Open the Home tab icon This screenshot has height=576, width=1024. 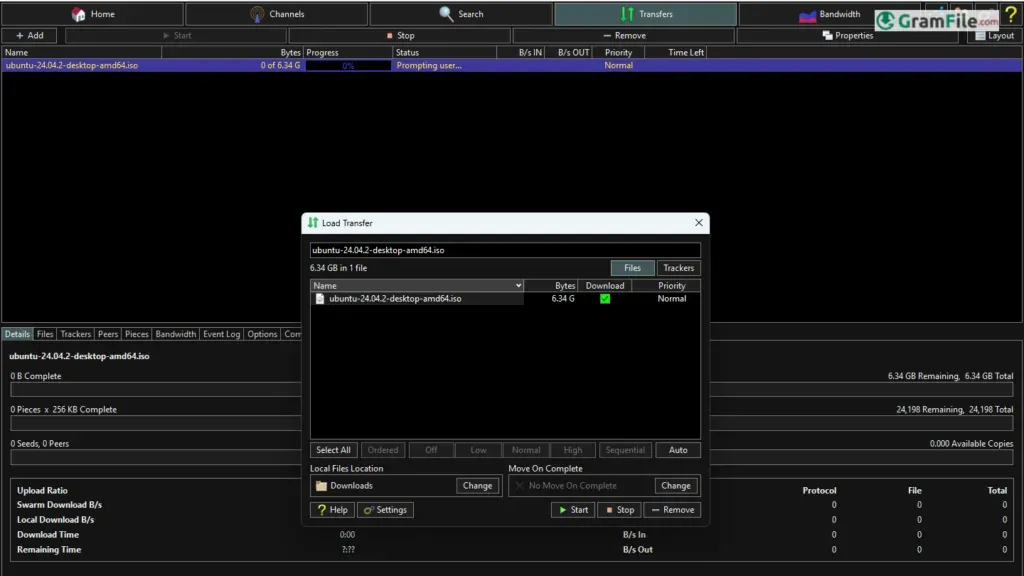(78, 14)
